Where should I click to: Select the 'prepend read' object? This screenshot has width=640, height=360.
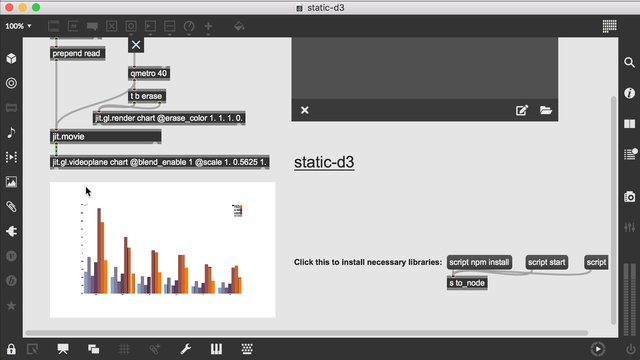coord(78,53)
